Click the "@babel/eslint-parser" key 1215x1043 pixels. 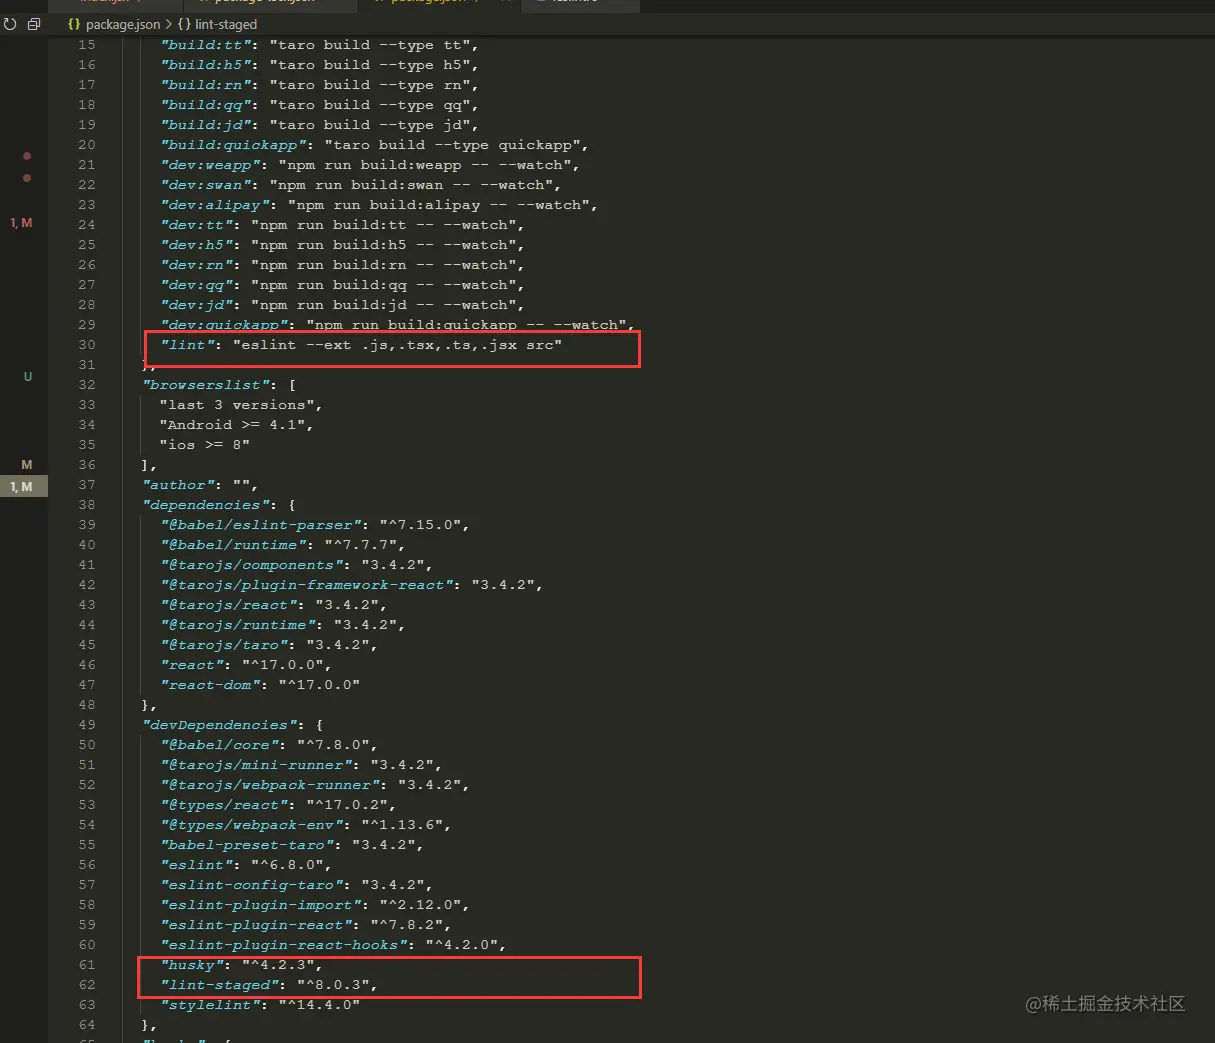pyautogui.click(x=261, y=525)
